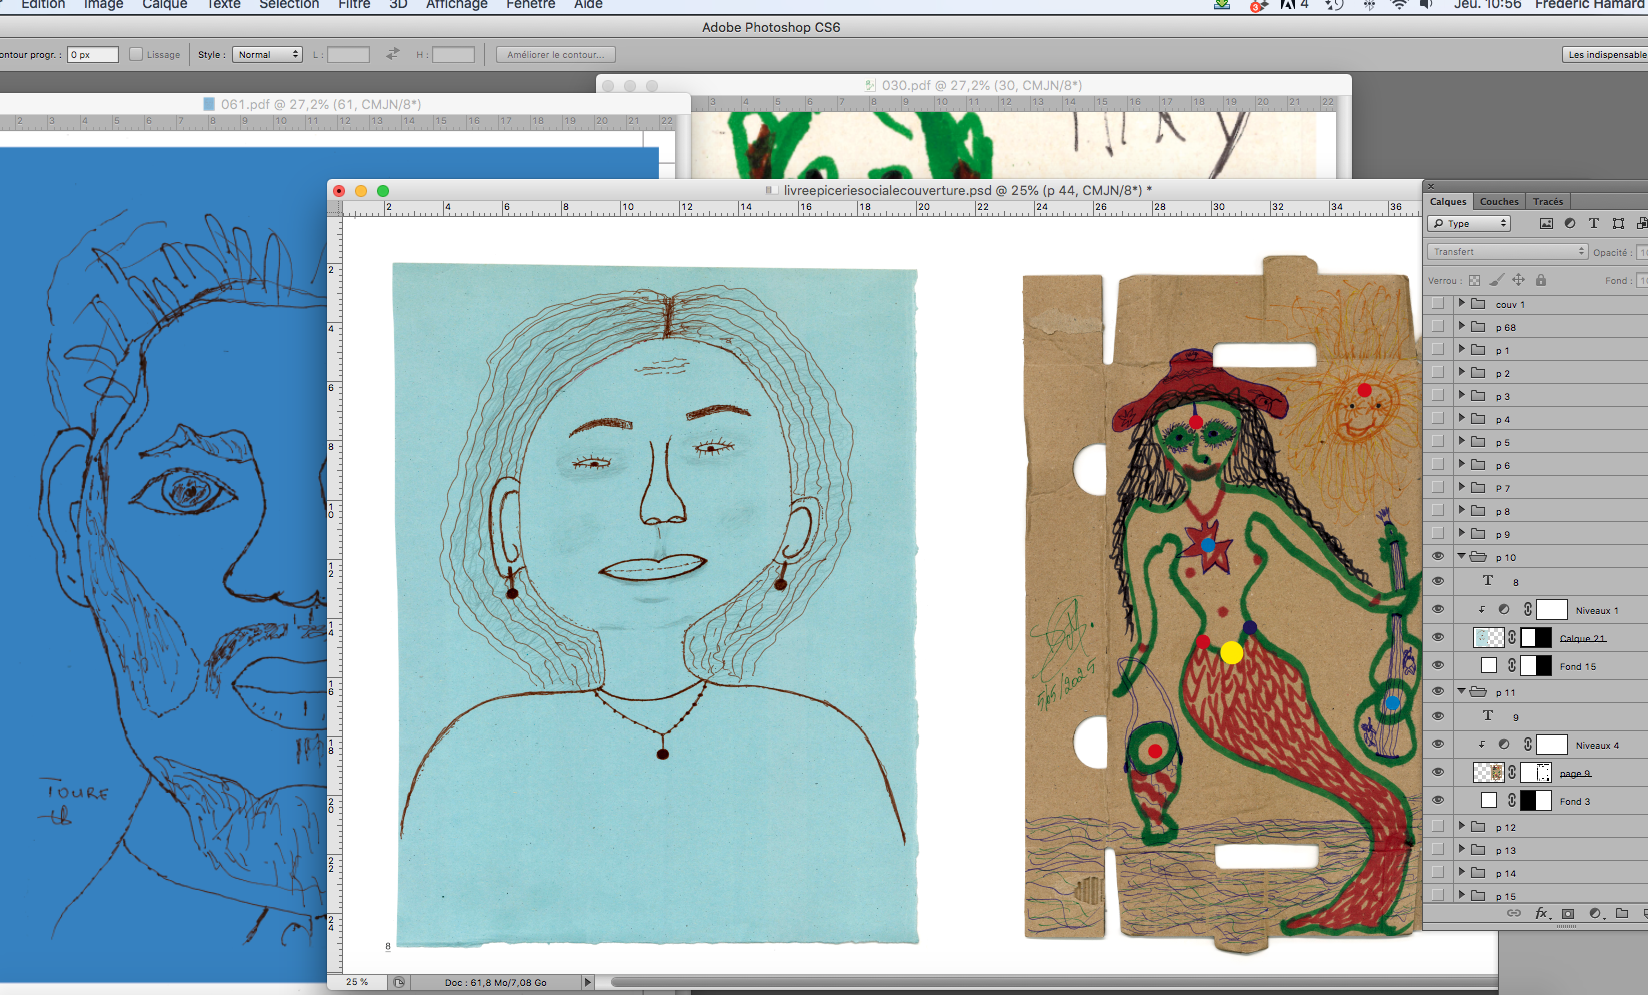Enable the Lissage checkbox
This screenshot has width=1648, height=995.
136,54
